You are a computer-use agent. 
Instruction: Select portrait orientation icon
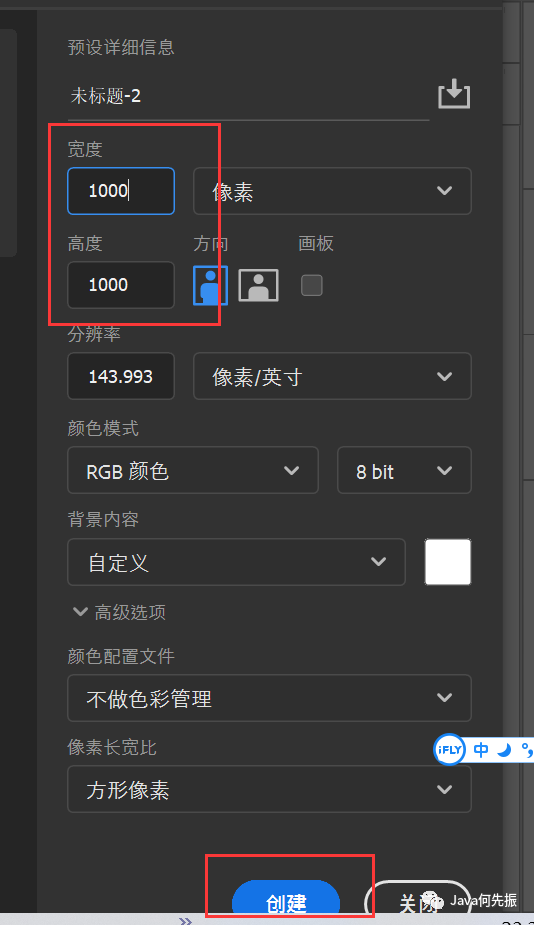point(211,285)
